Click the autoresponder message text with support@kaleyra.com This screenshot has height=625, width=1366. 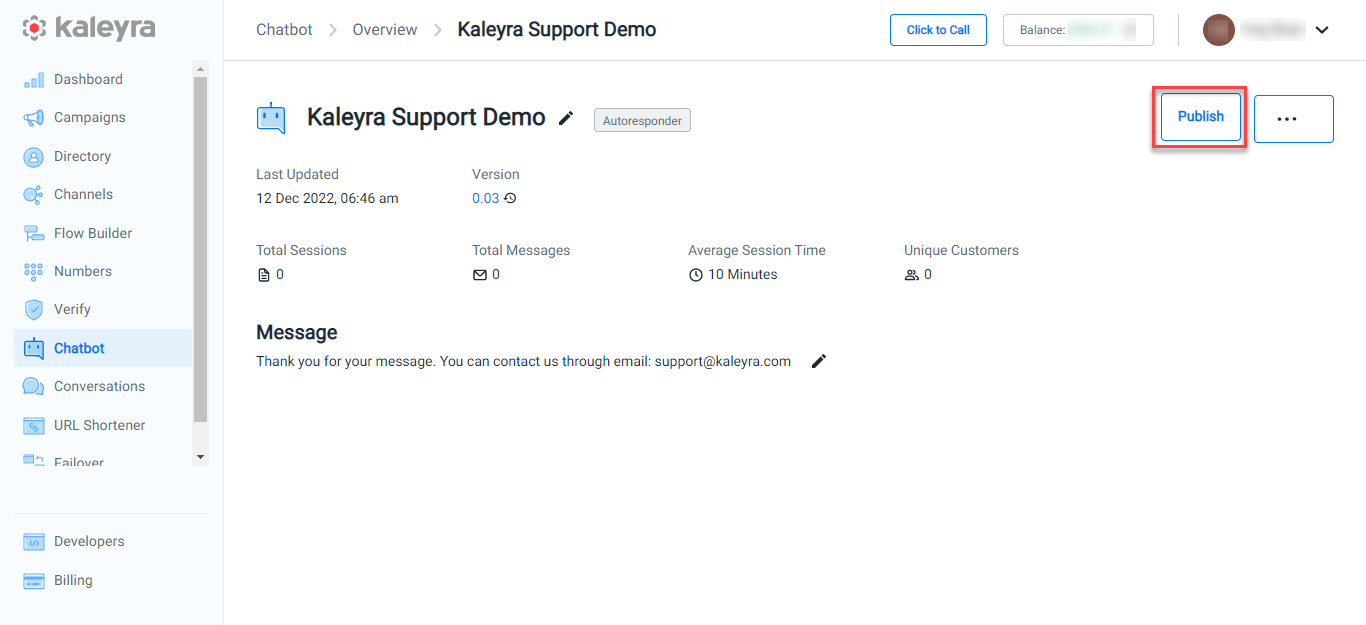point(523,362)
